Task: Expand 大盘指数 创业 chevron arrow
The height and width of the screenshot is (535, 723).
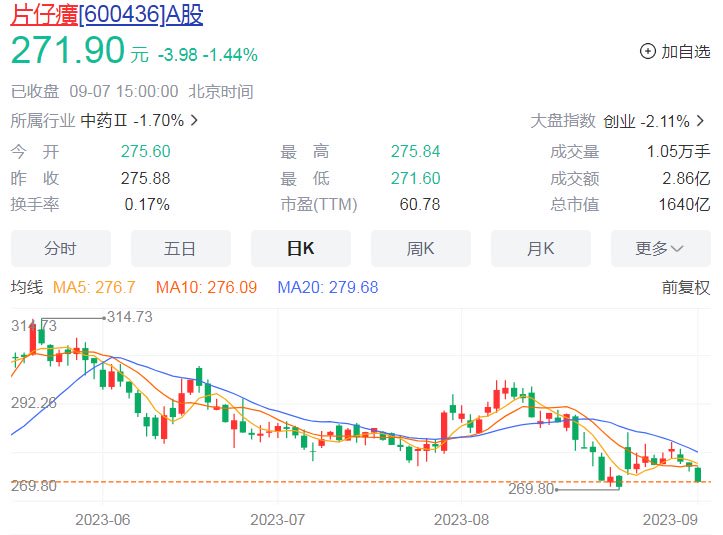Action: point(700,121)
